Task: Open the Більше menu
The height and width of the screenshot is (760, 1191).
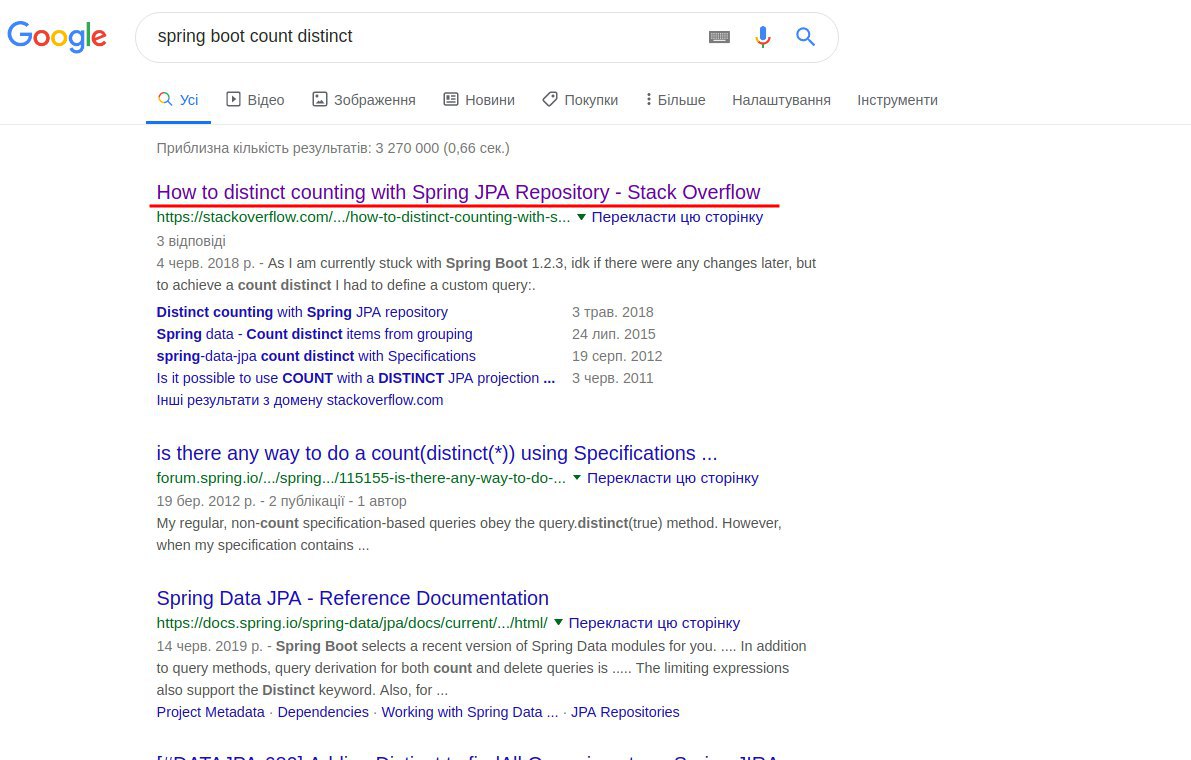Action: (675, 99)
